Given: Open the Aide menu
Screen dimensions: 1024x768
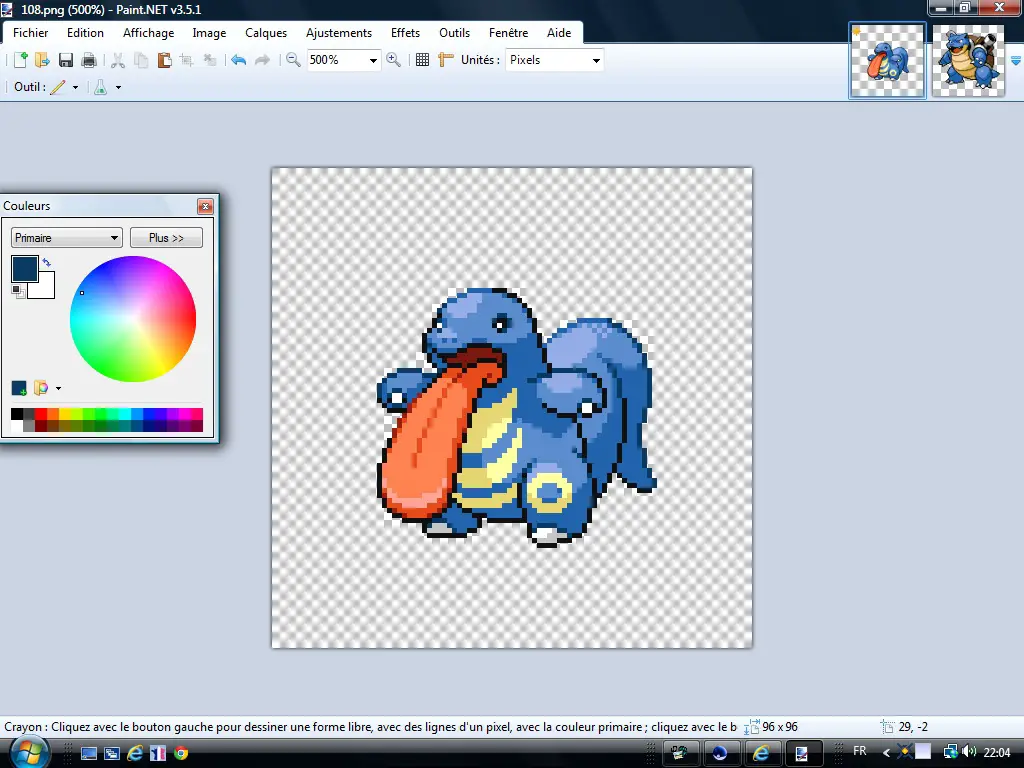Looking at the screenshot, I should click(x=559, y=33).
